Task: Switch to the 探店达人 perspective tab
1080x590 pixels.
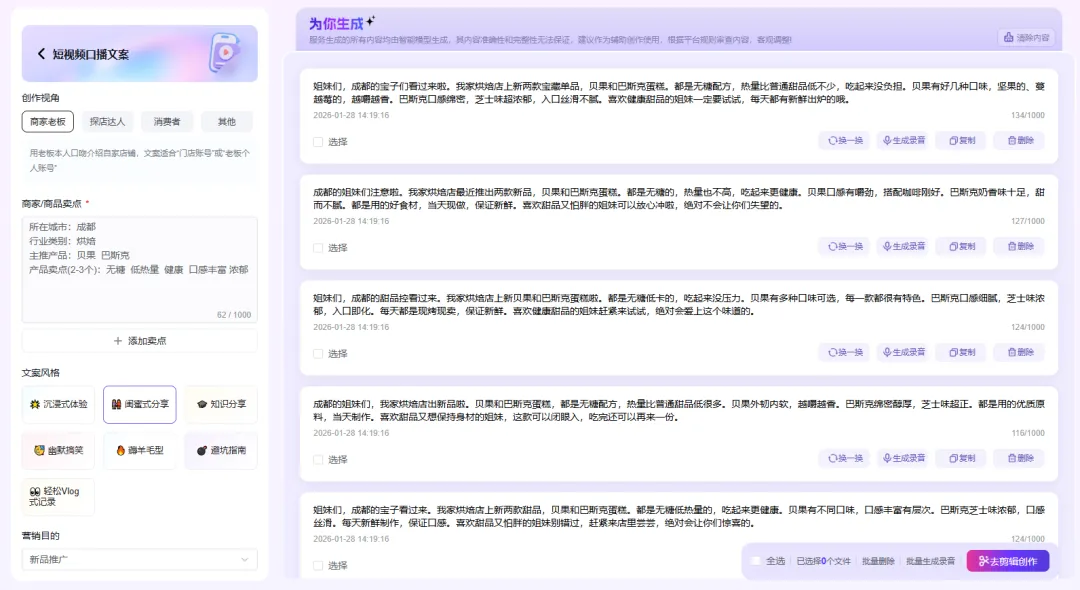Action: pyautogui.click(x=107, y=121)
